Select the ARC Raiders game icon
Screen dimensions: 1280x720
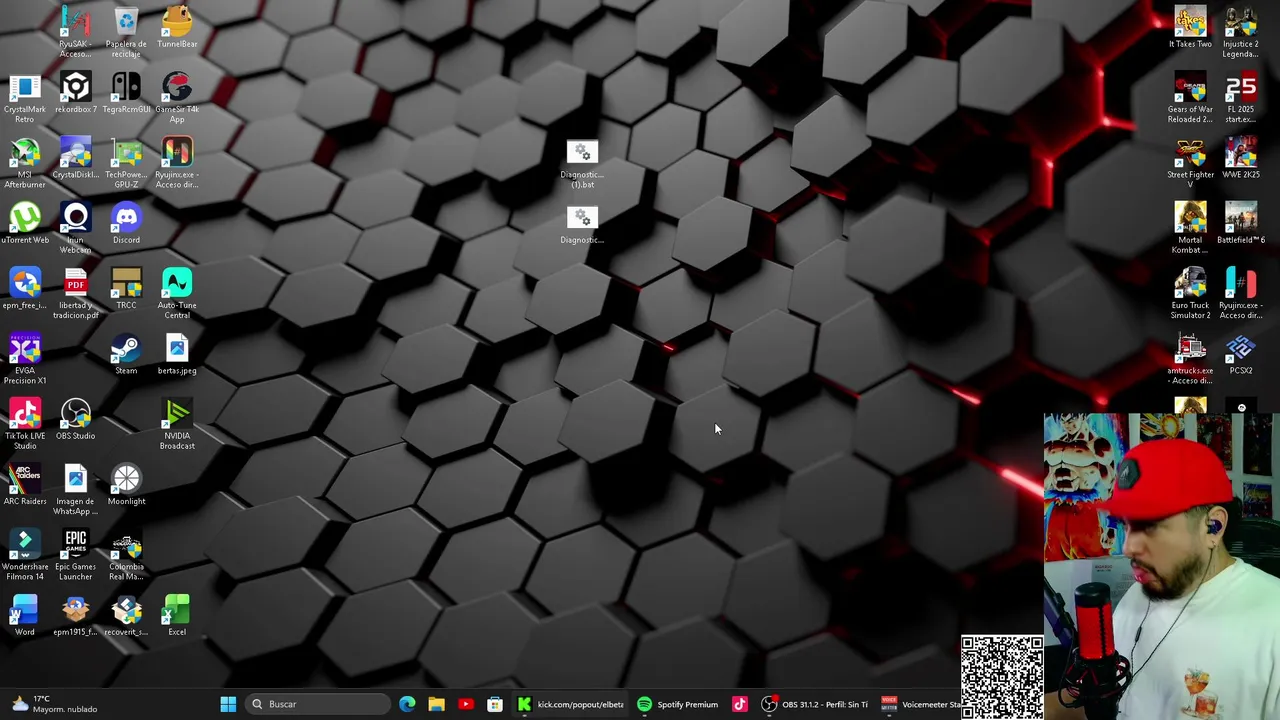(x=24, y=484)
